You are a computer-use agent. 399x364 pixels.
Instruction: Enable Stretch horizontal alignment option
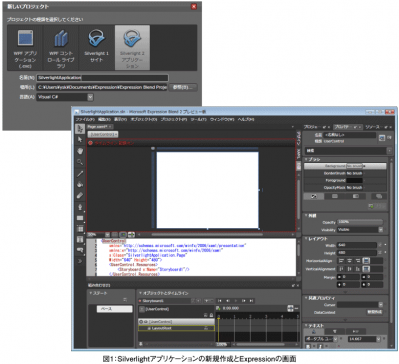pos(366,261)
